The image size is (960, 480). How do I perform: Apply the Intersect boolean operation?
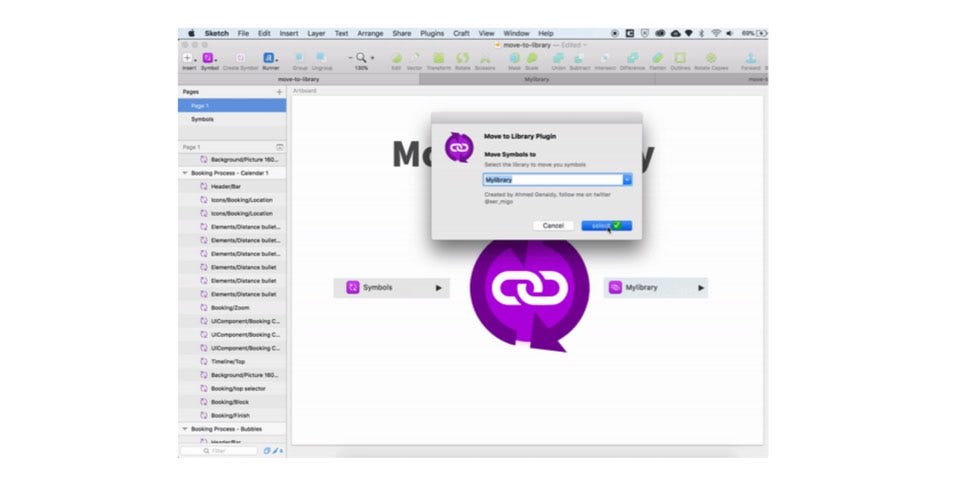606,58
